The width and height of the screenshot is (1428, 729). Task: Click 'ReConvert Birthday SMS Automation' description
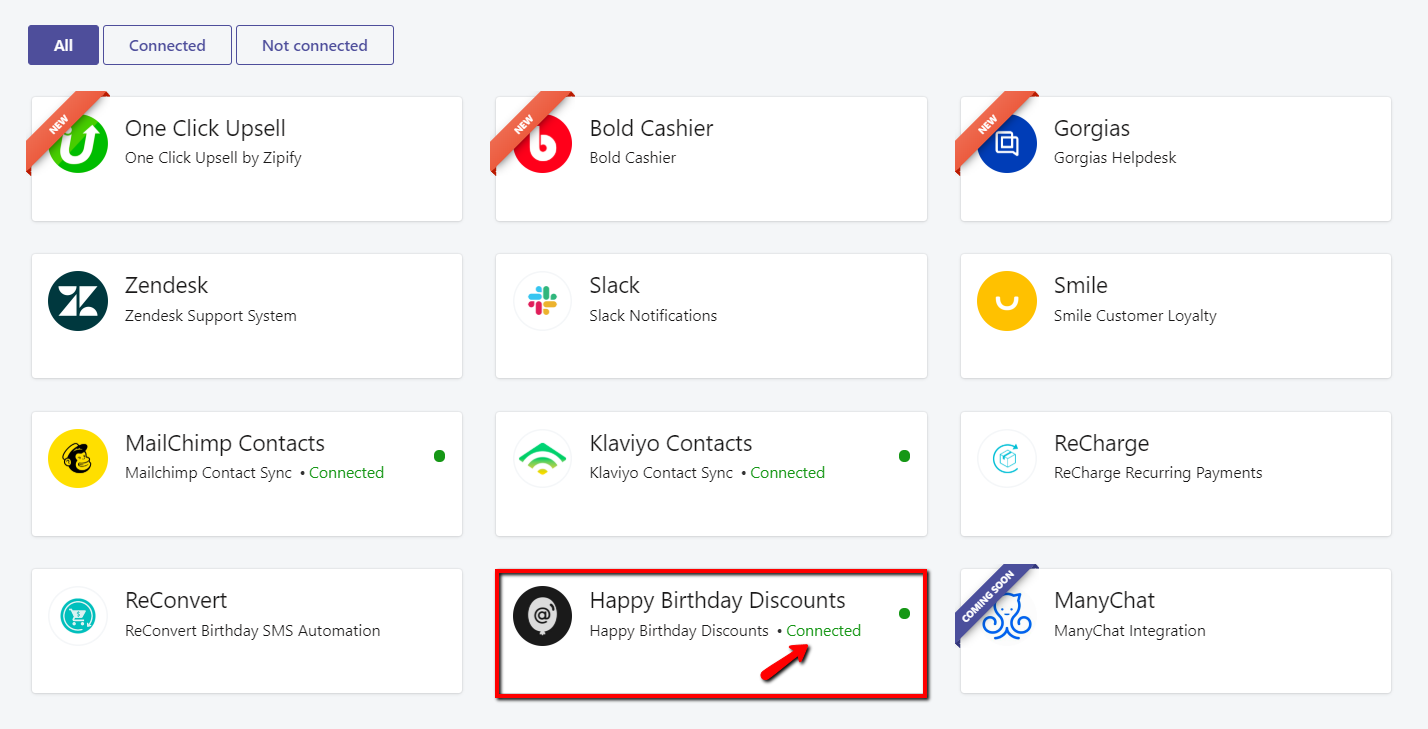(253, 631)
